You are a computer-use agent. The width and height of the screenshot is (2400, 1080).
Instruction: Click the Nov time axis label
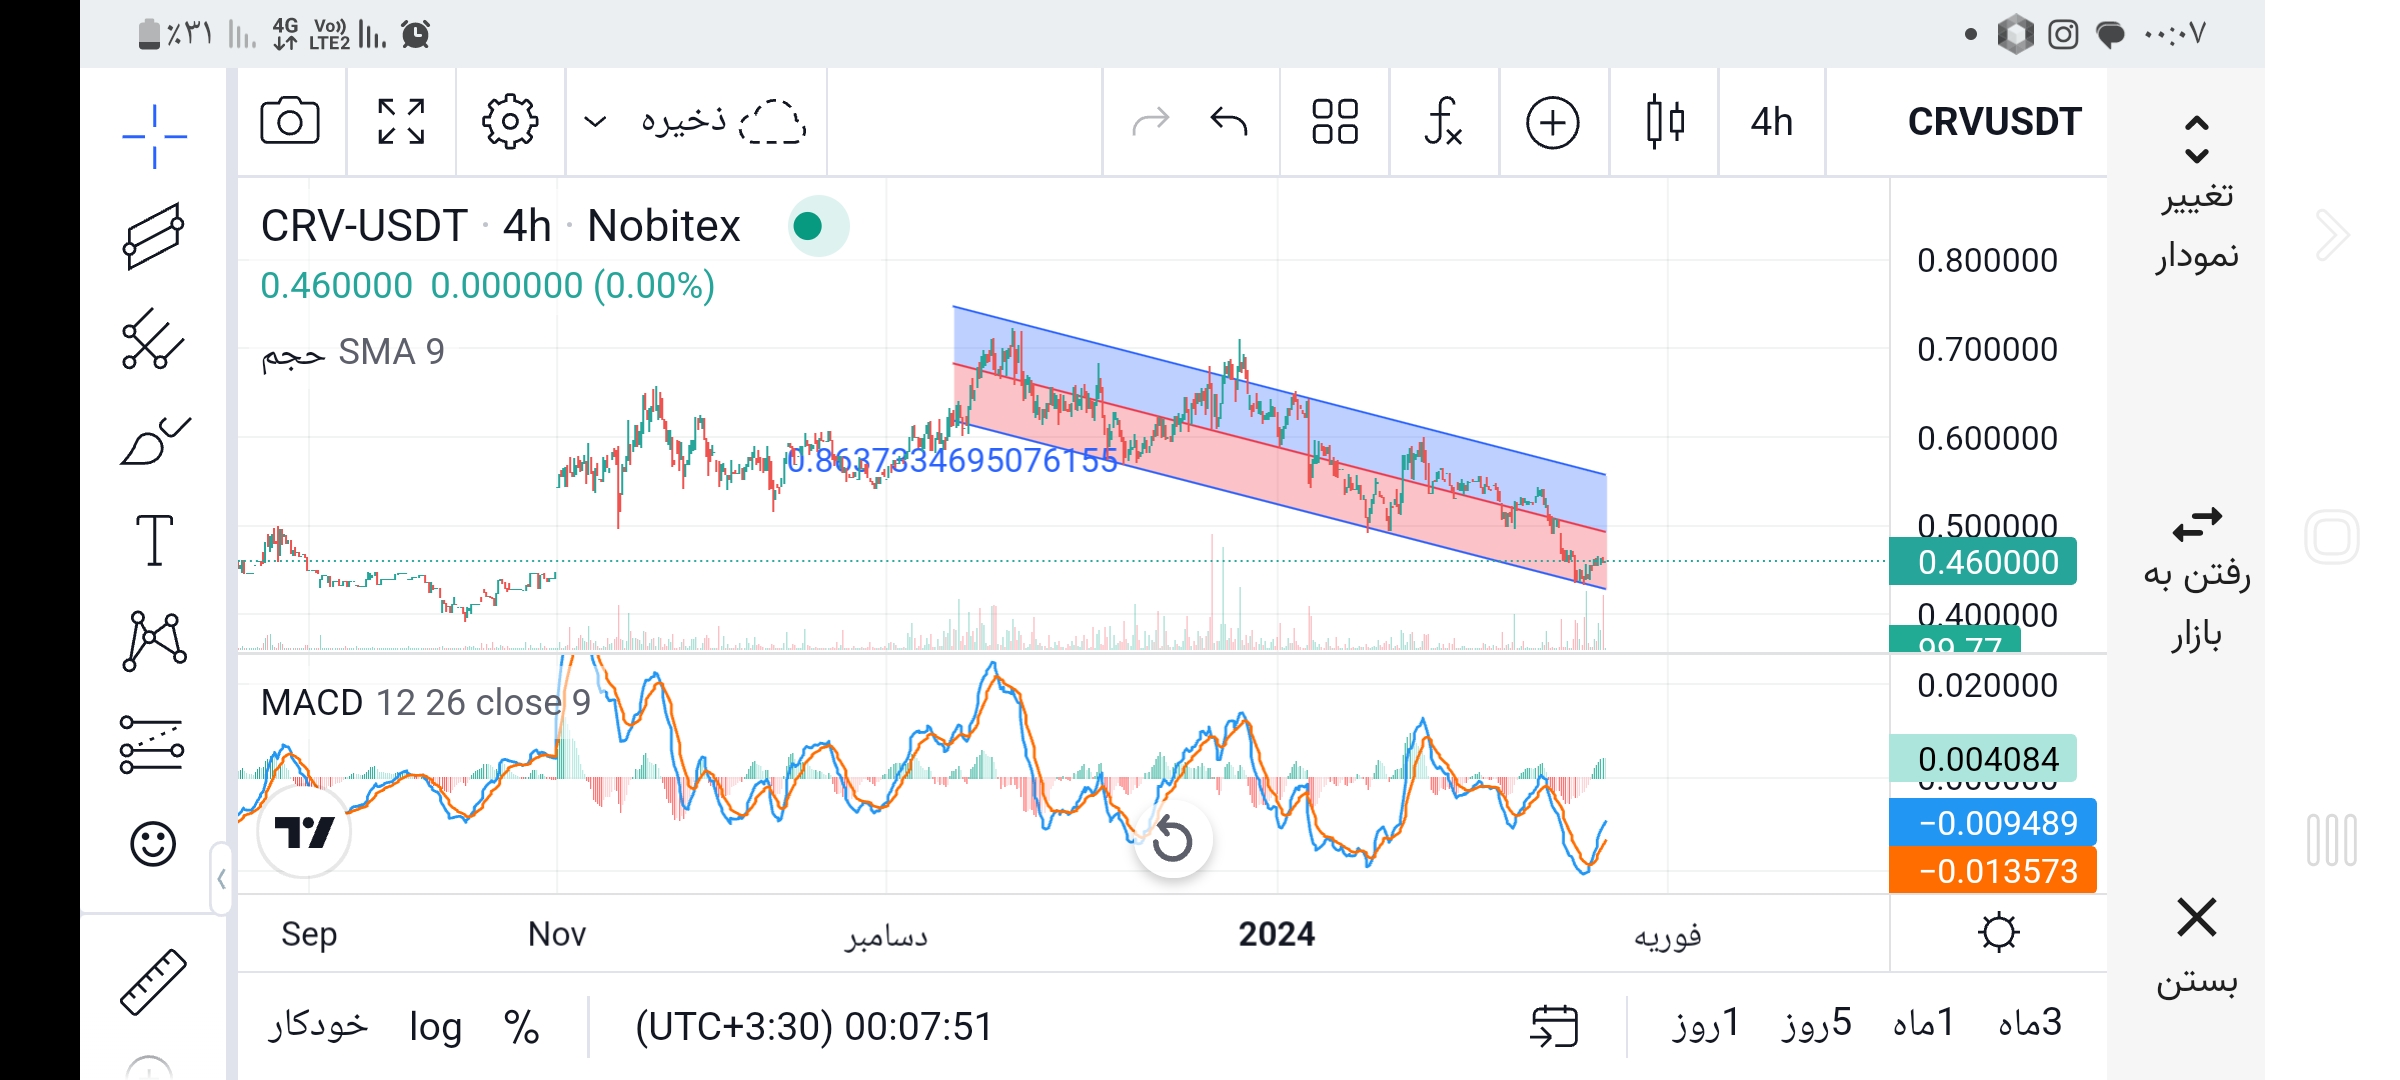tap(557, 934)
